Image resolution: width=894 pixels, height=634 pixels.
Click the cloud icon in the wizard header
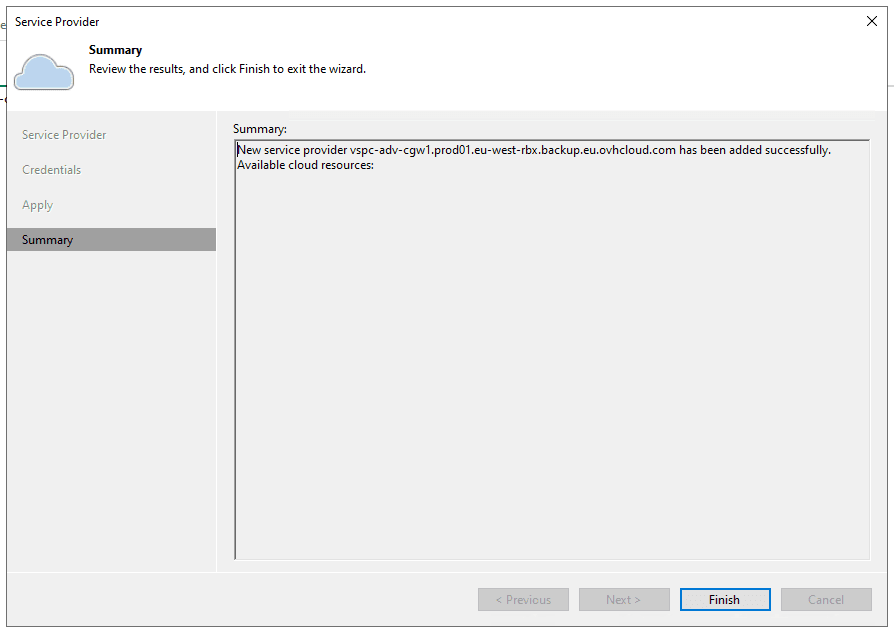[x=44, y=72]
